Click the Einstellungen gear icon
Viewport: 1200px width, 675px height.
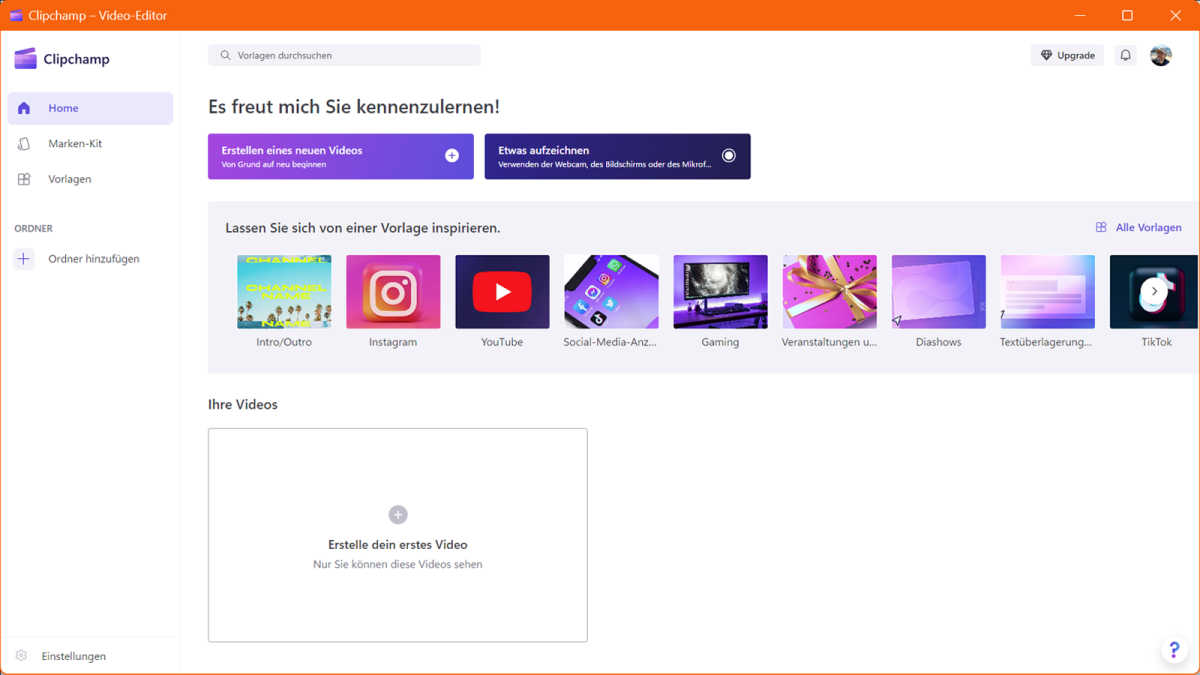pos(21,656)
